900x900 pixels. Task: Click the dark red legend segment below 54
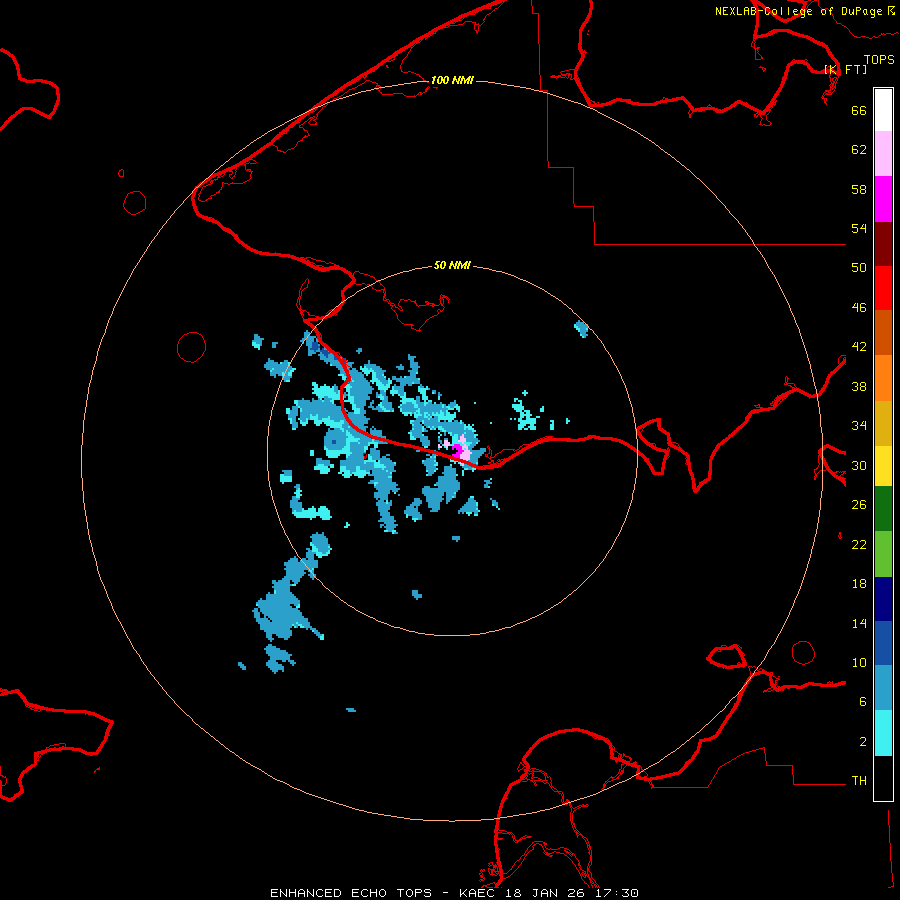click(883, 244)
